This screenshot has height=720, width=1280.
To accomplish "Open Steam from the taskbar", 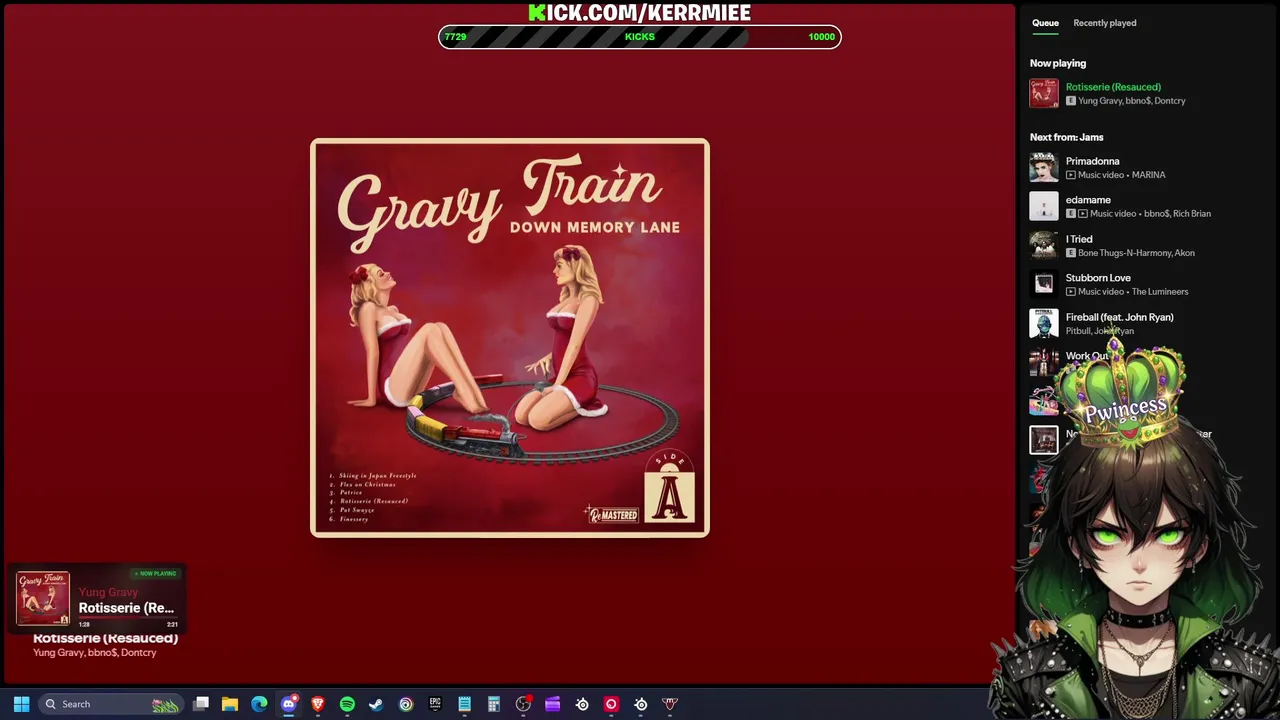I will 376,704.
